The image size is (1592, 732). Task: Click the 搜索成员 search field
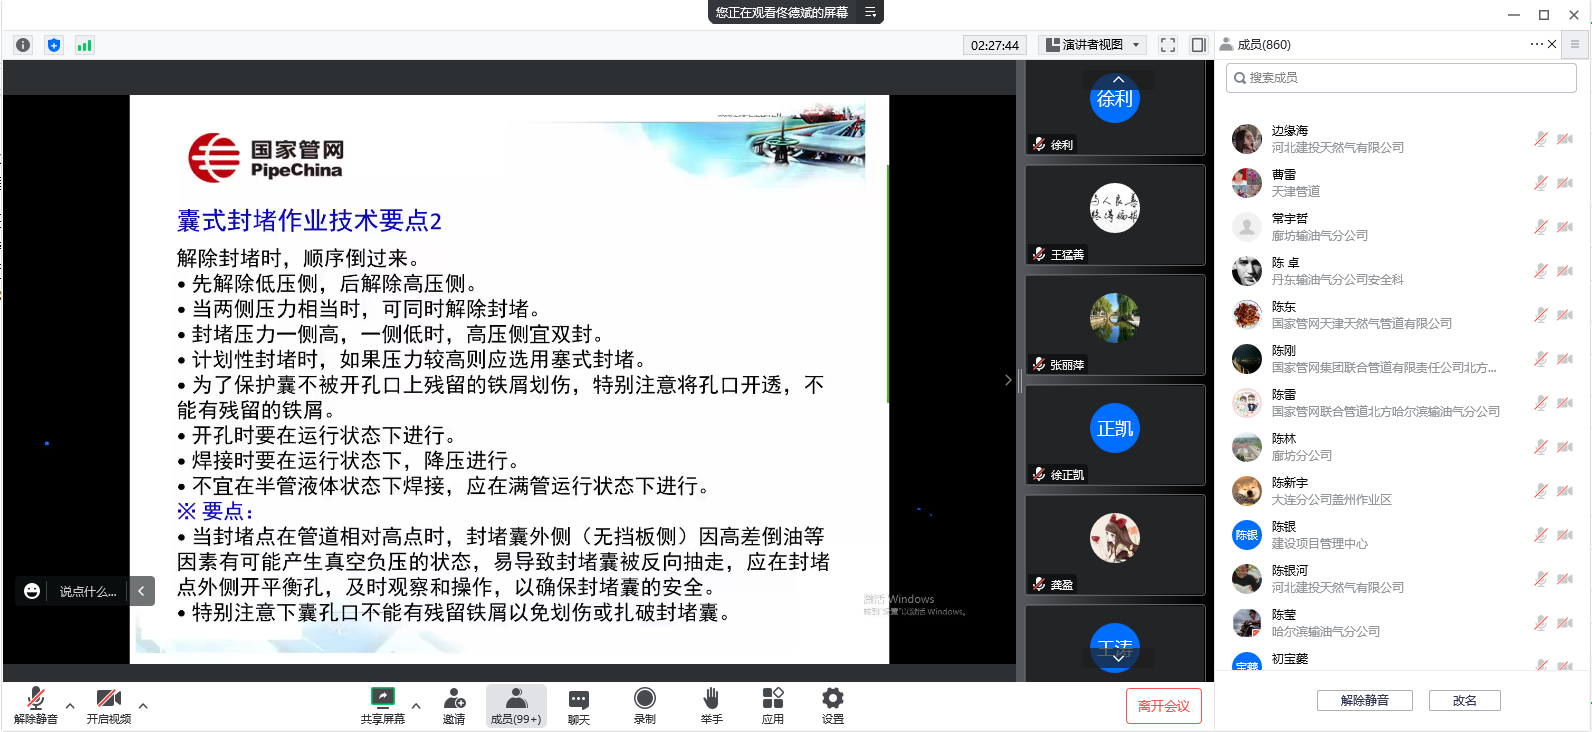click(x=1400, y=78)
